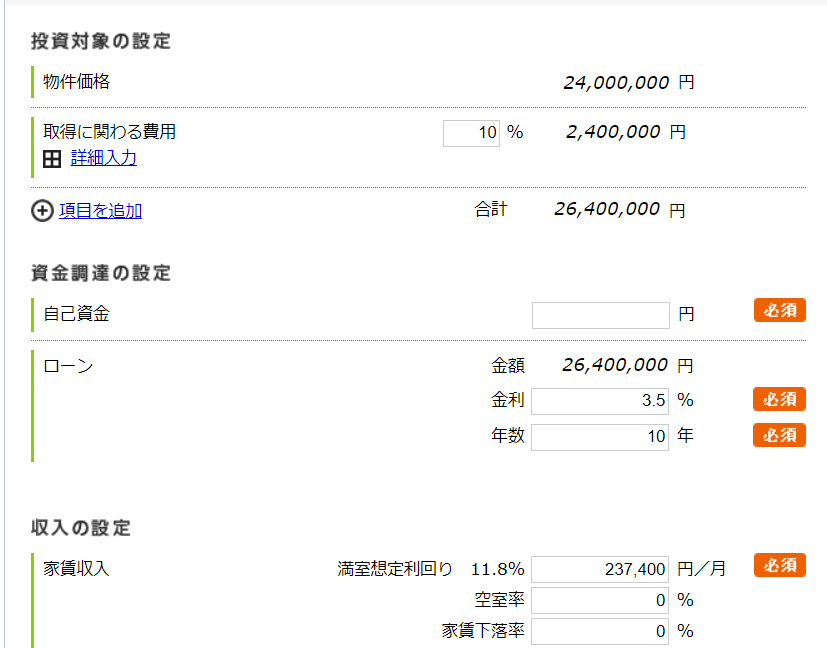Open the 詳細入力 link

103,158
